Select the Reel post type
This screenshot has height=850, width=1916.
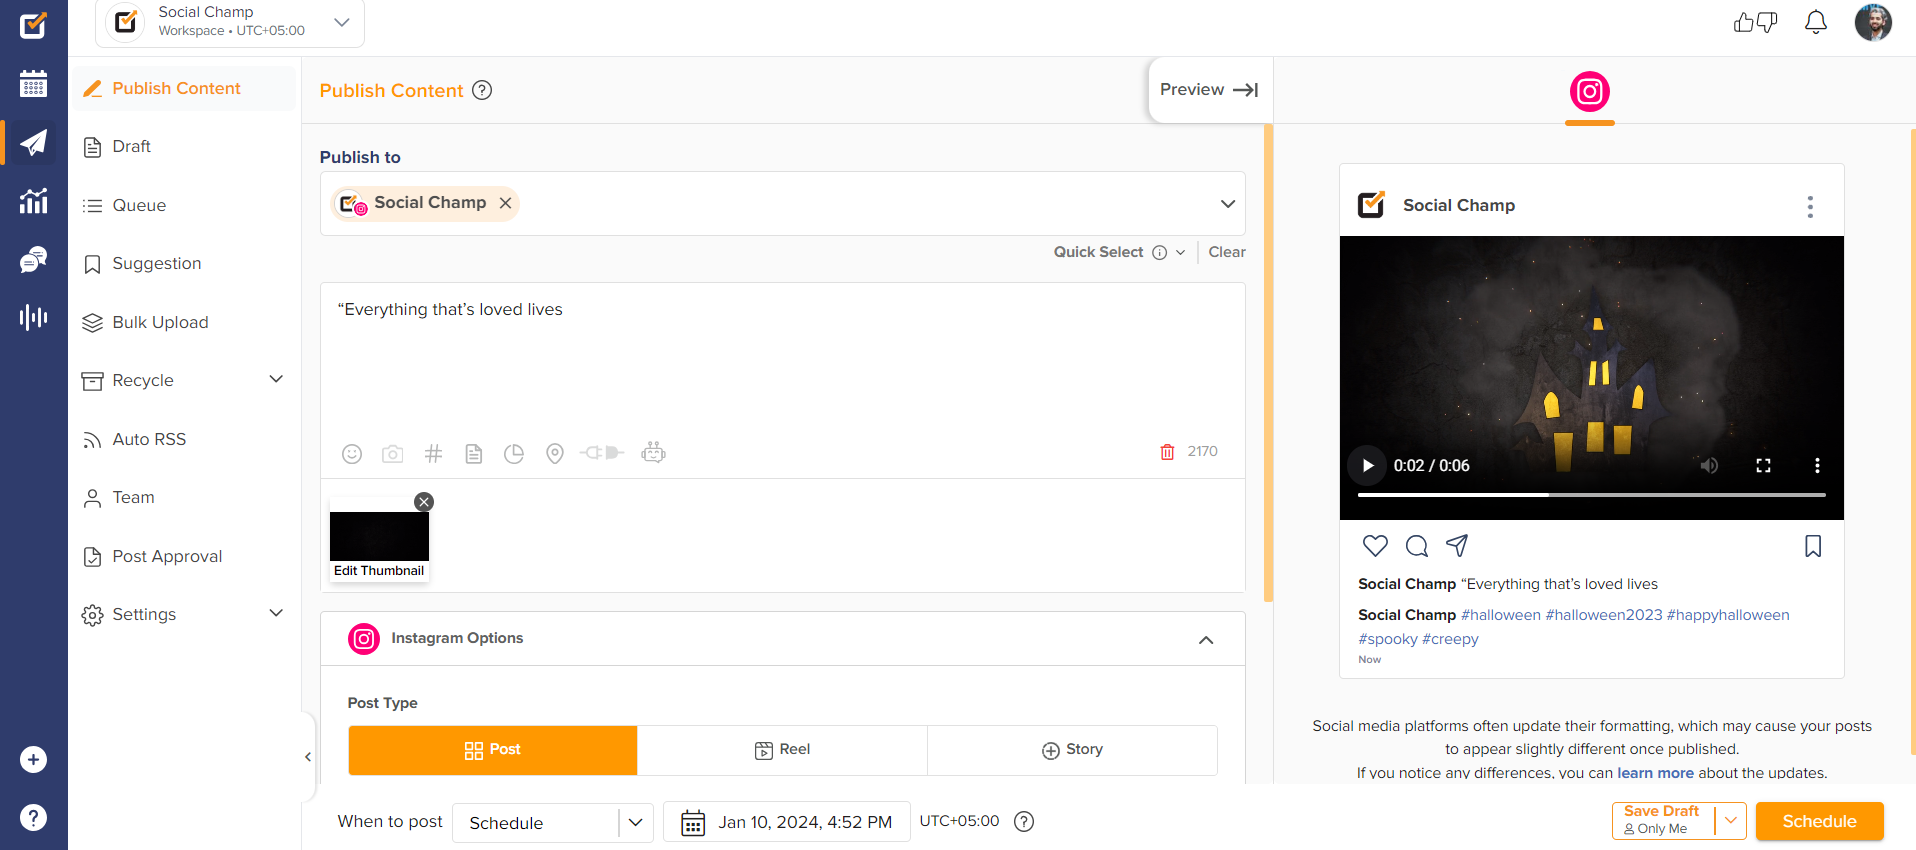(x=782, y=750)
